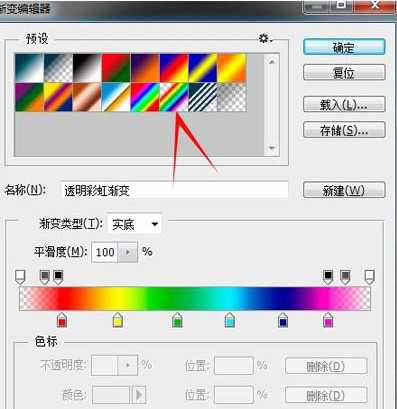Click the rainbow gradient preview bar
This screenshot has width=397, height=409.
(x=195, y=299)
